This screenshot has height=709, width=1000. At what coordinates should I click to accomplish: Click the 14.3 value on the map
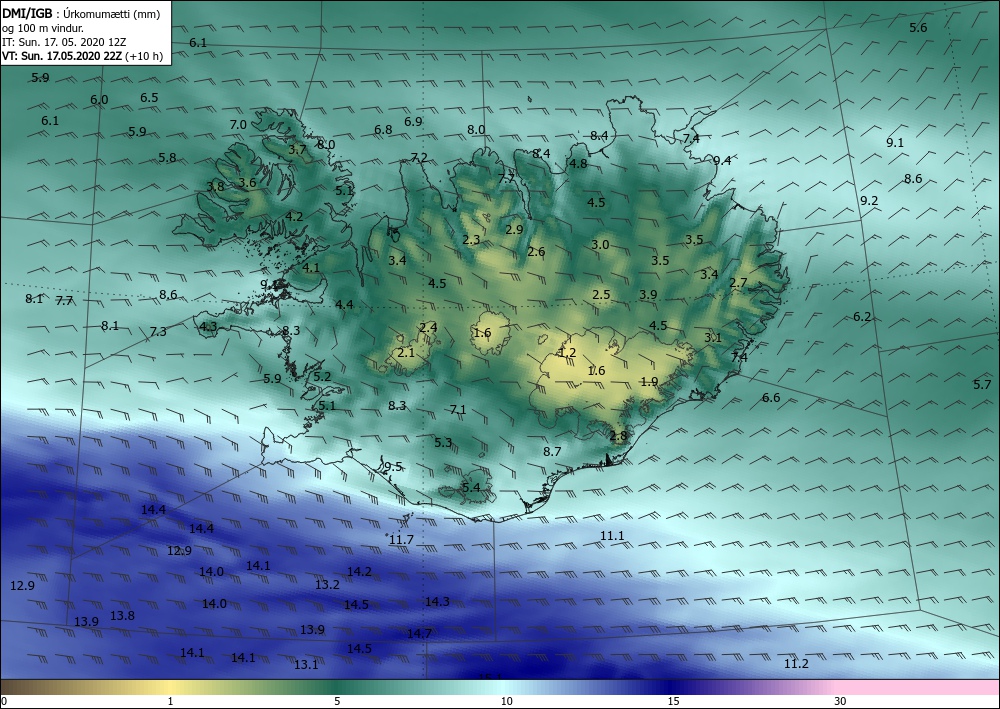[438, 601]
